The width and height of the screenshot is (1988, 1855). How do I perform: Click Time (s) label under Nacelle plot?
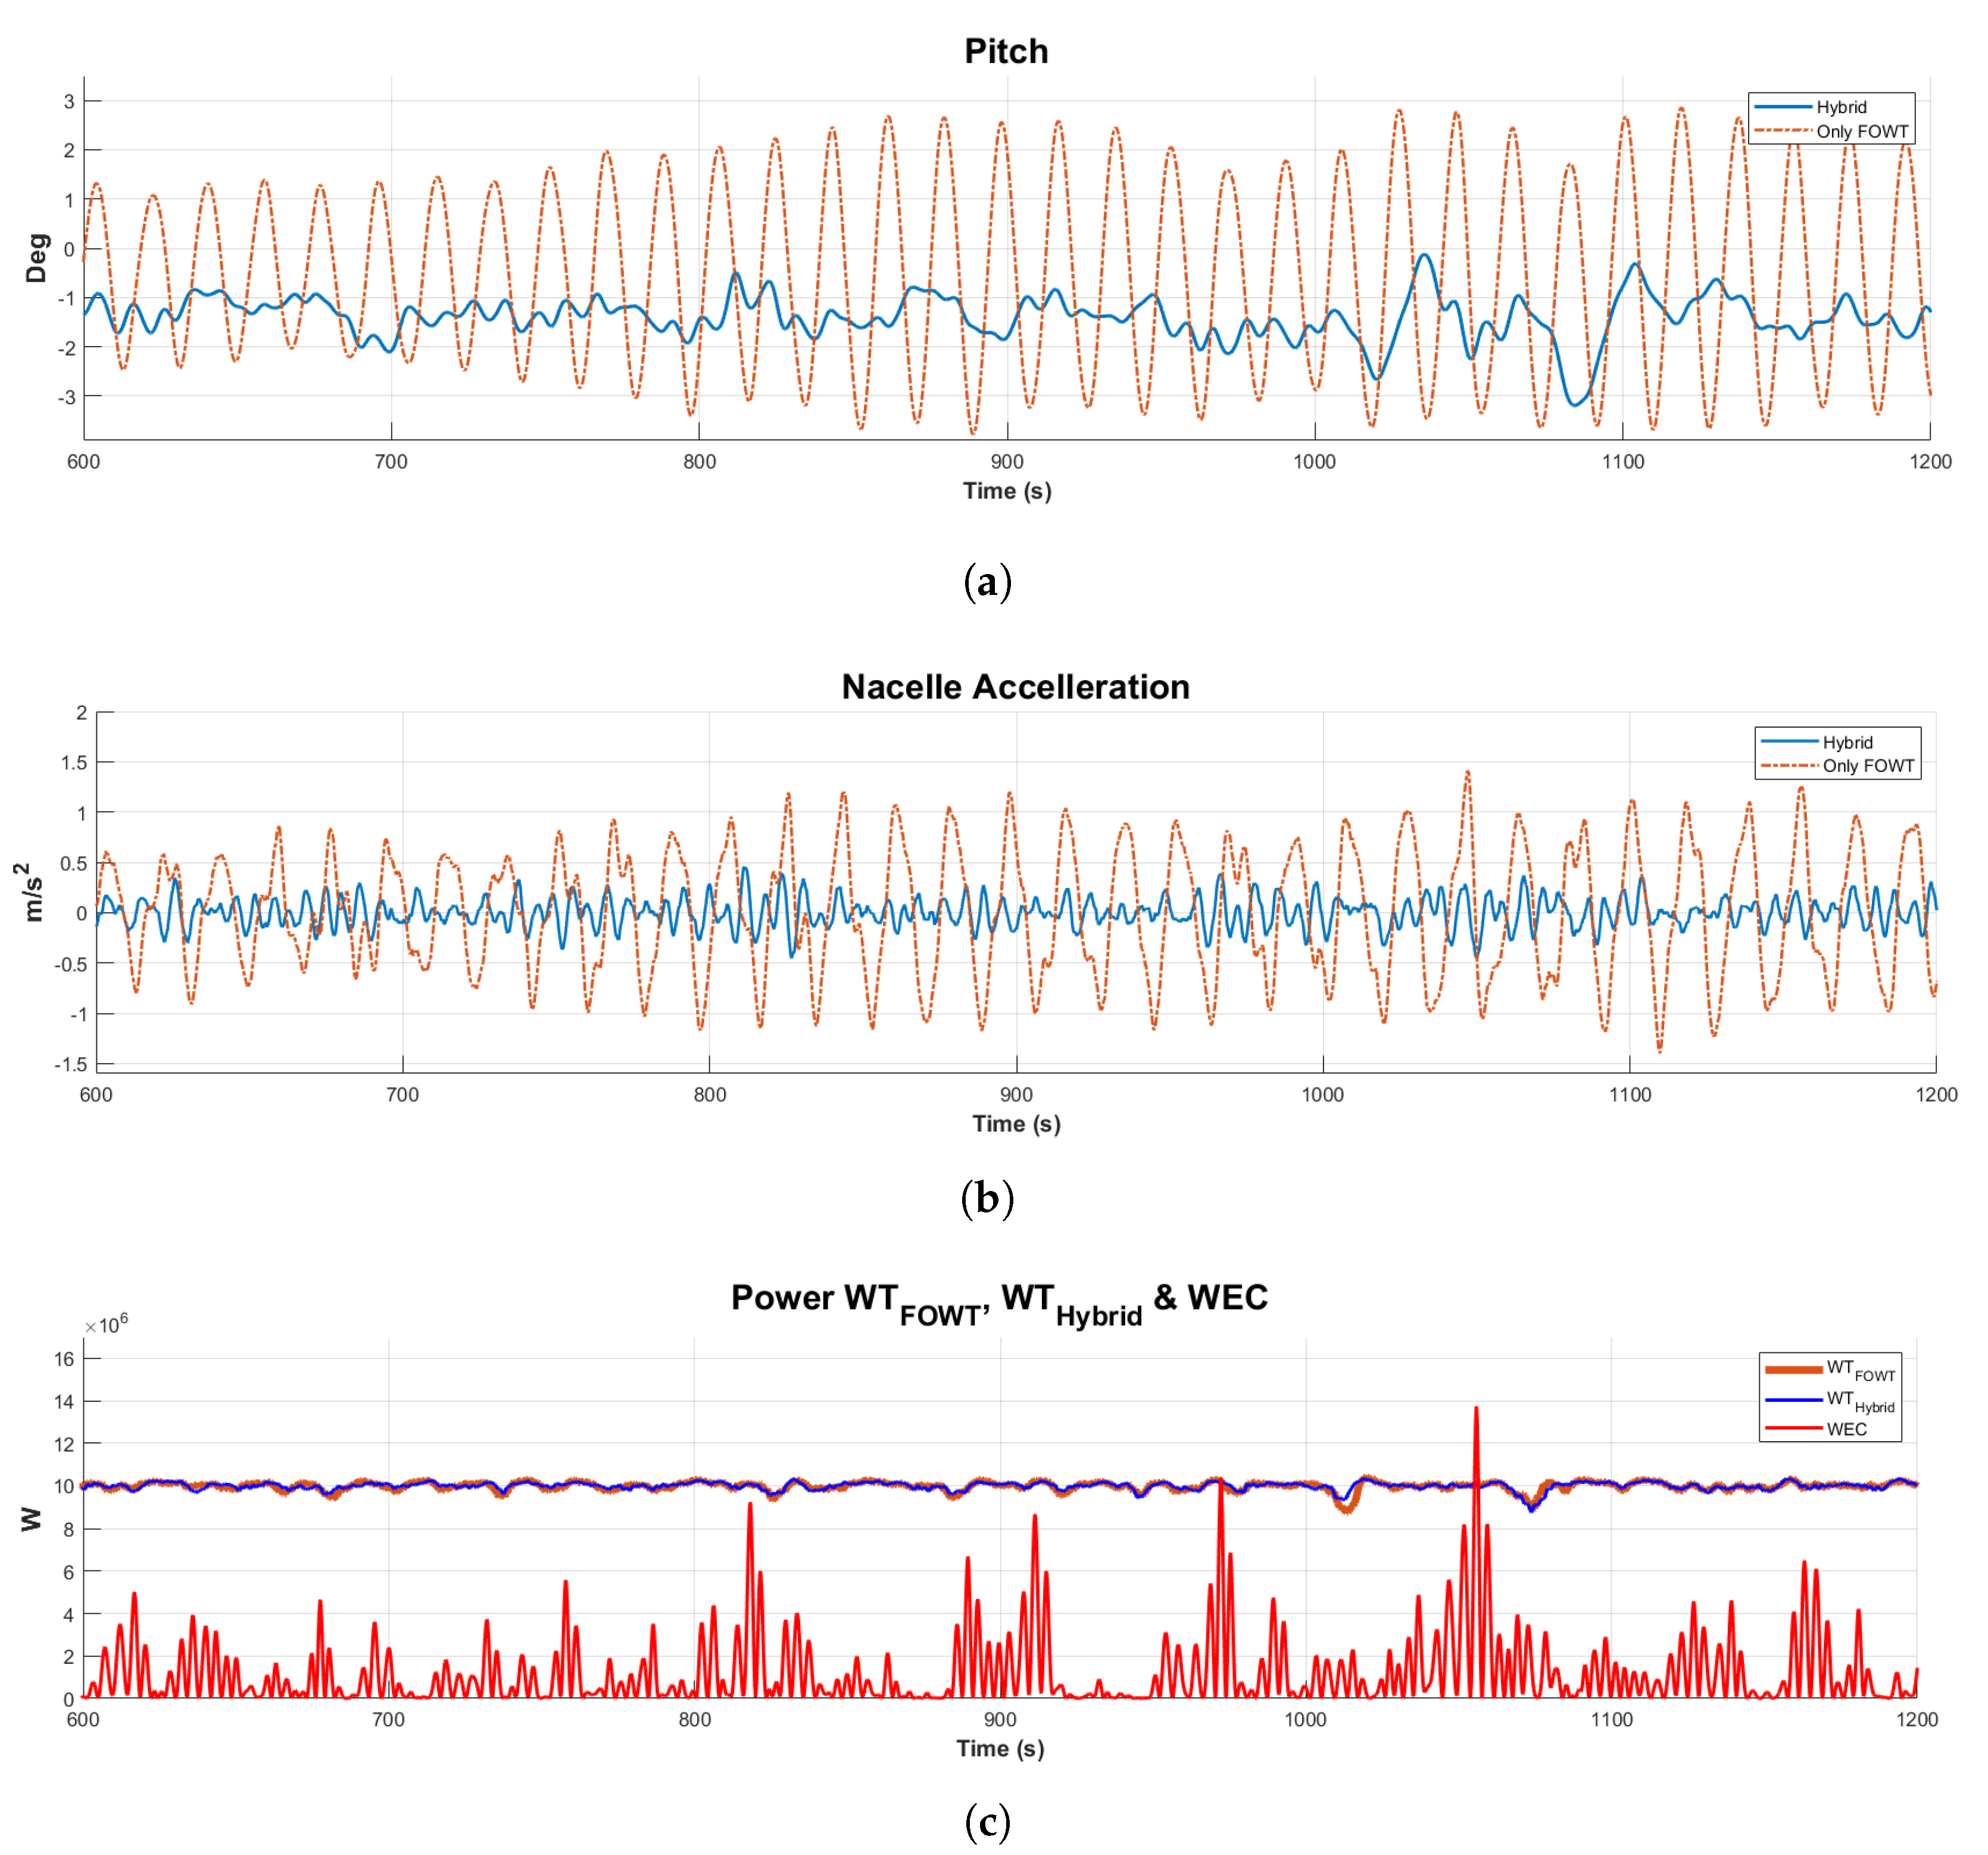pyautogui.click(x=1016, y=1124)
